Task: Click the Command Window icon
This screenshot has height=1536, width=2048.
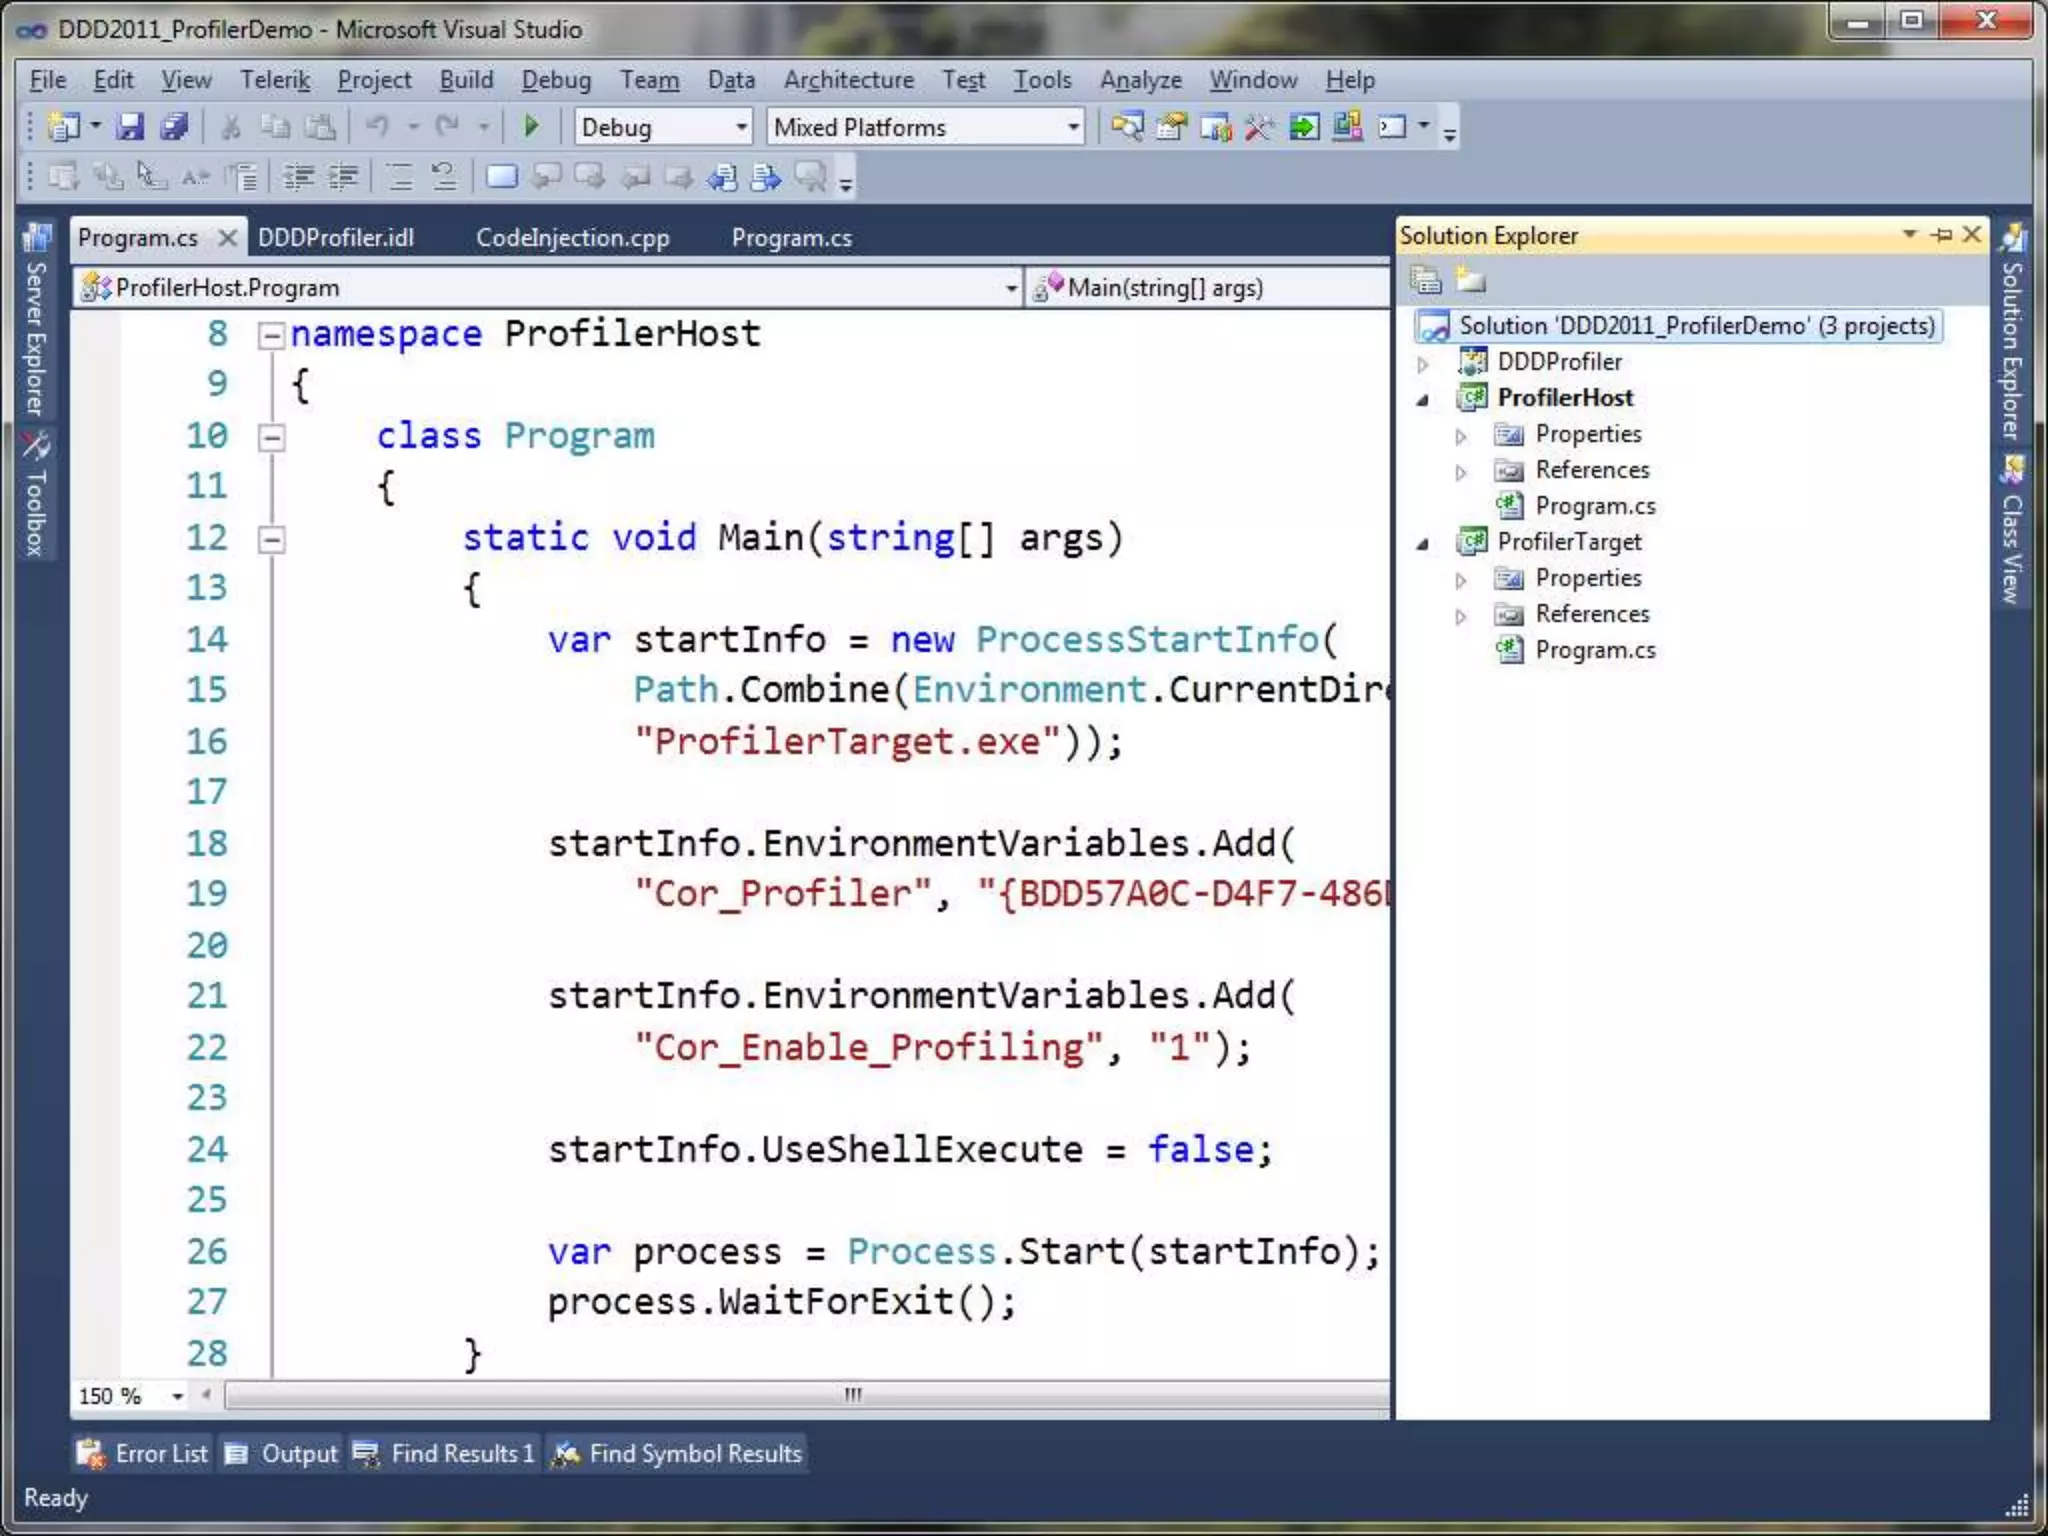Action: (x=1392, y=127)
